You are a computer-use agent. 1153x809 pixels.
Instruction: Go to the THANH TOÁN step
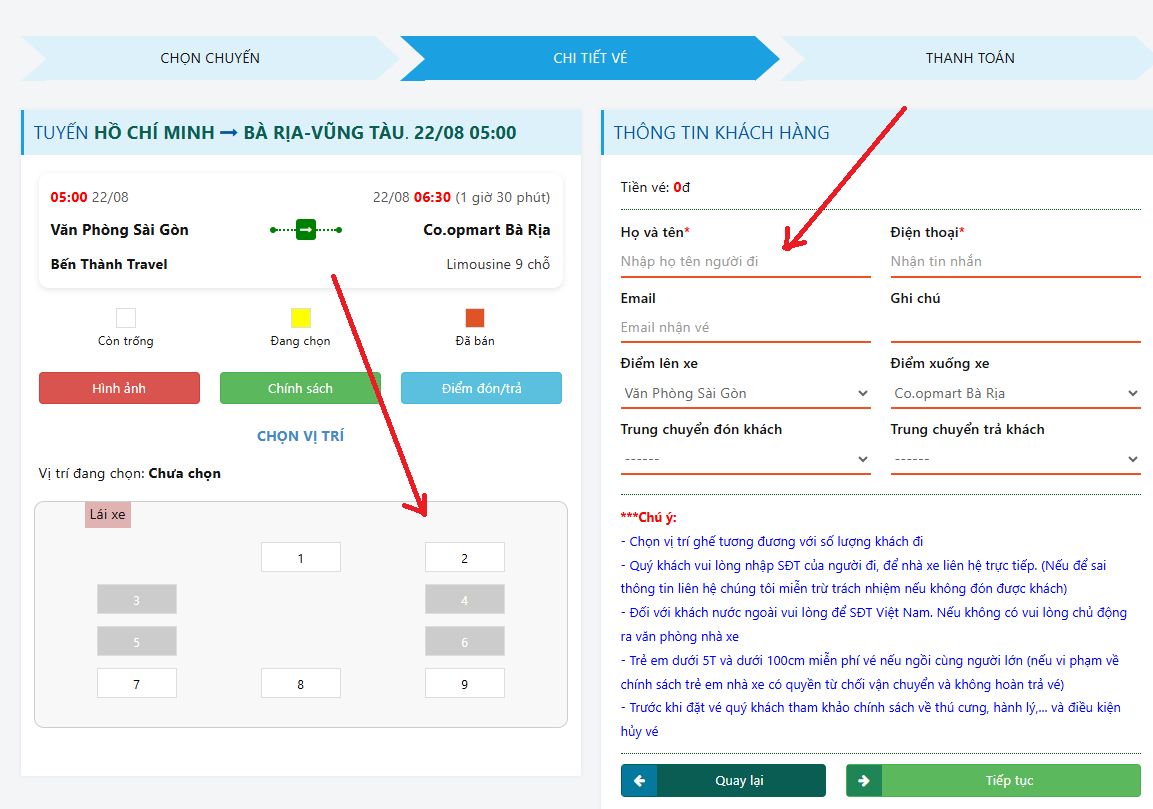click(969, 58)
